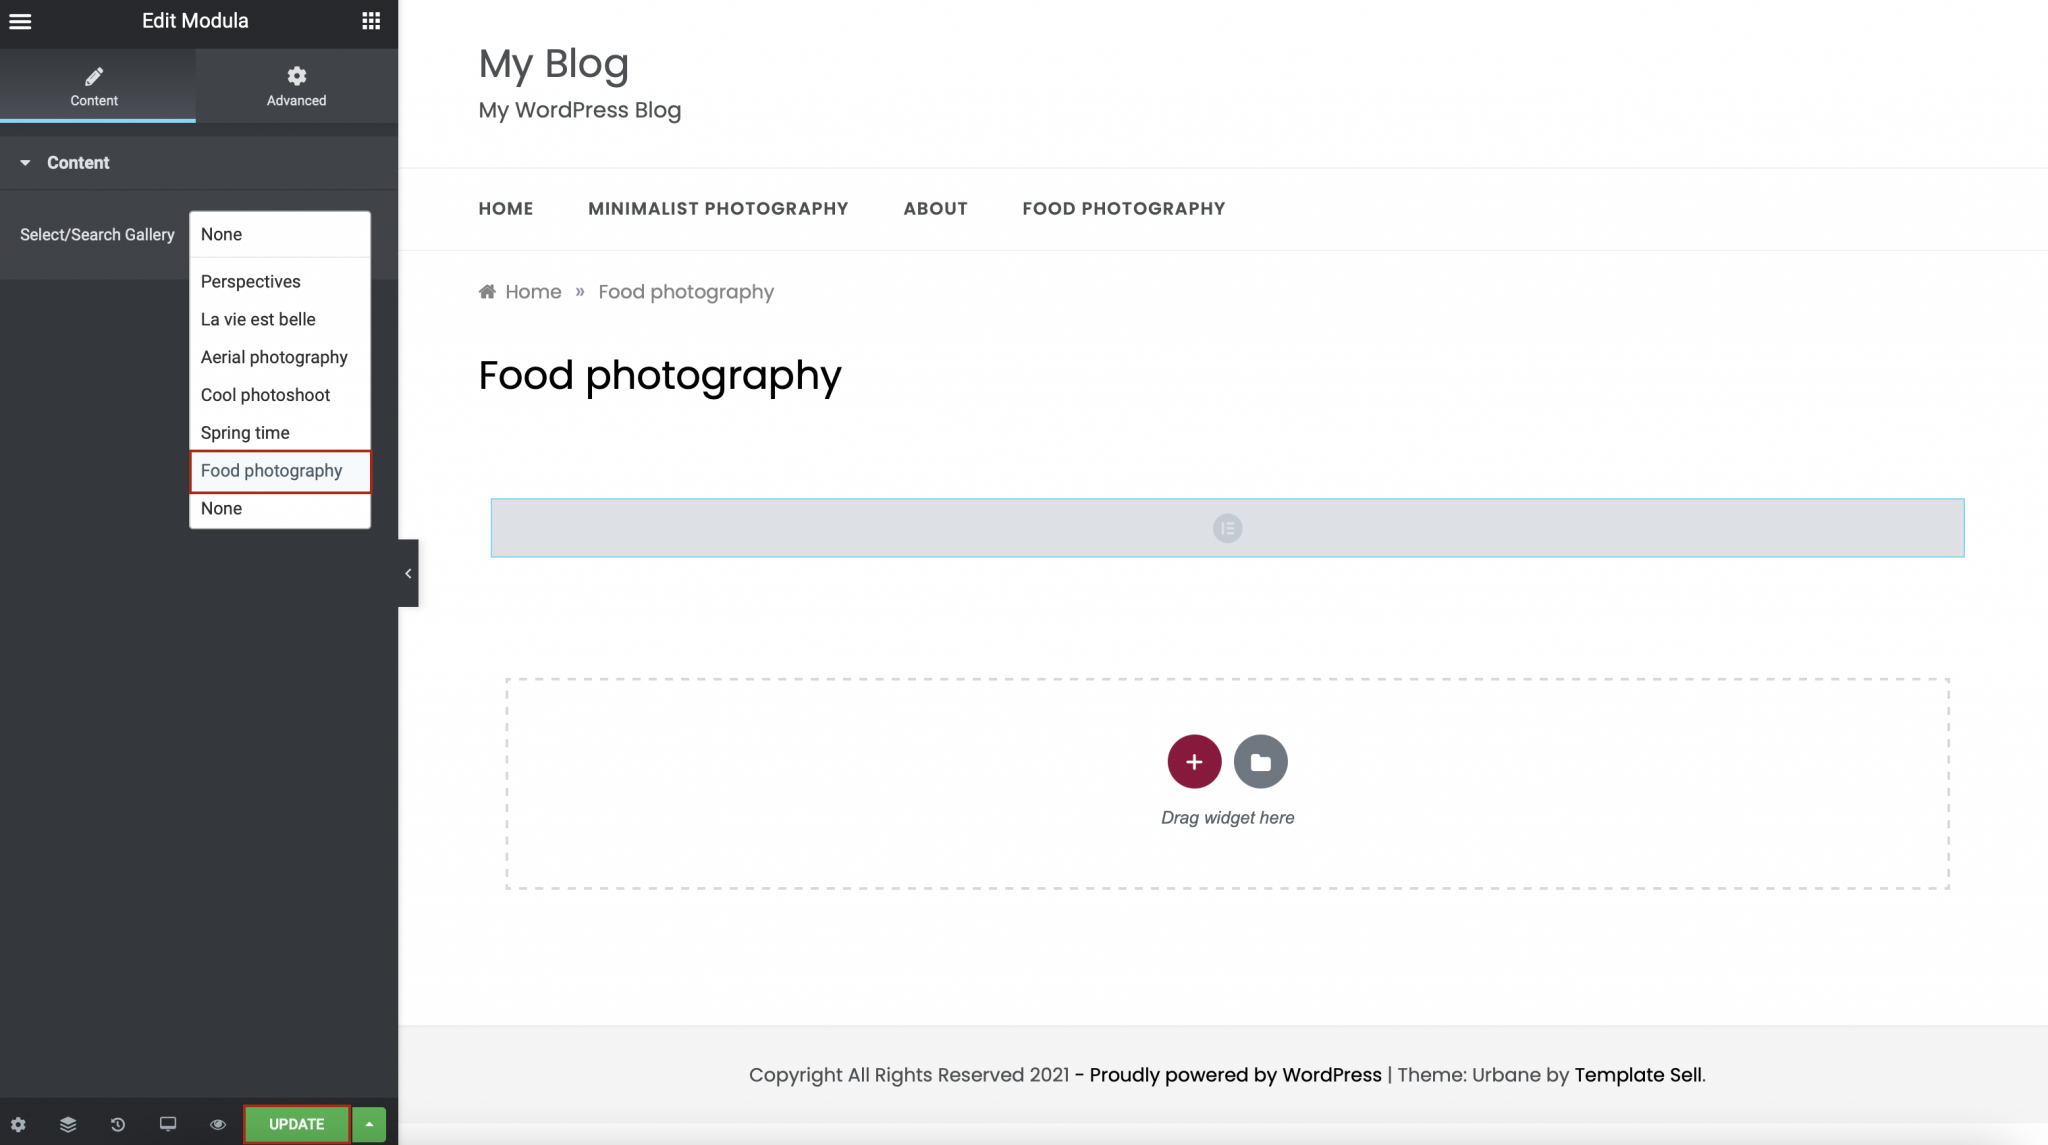The image size is (2048, 1145).
Task: Switch responsive mode via monitor icon
Action: 168,1124
